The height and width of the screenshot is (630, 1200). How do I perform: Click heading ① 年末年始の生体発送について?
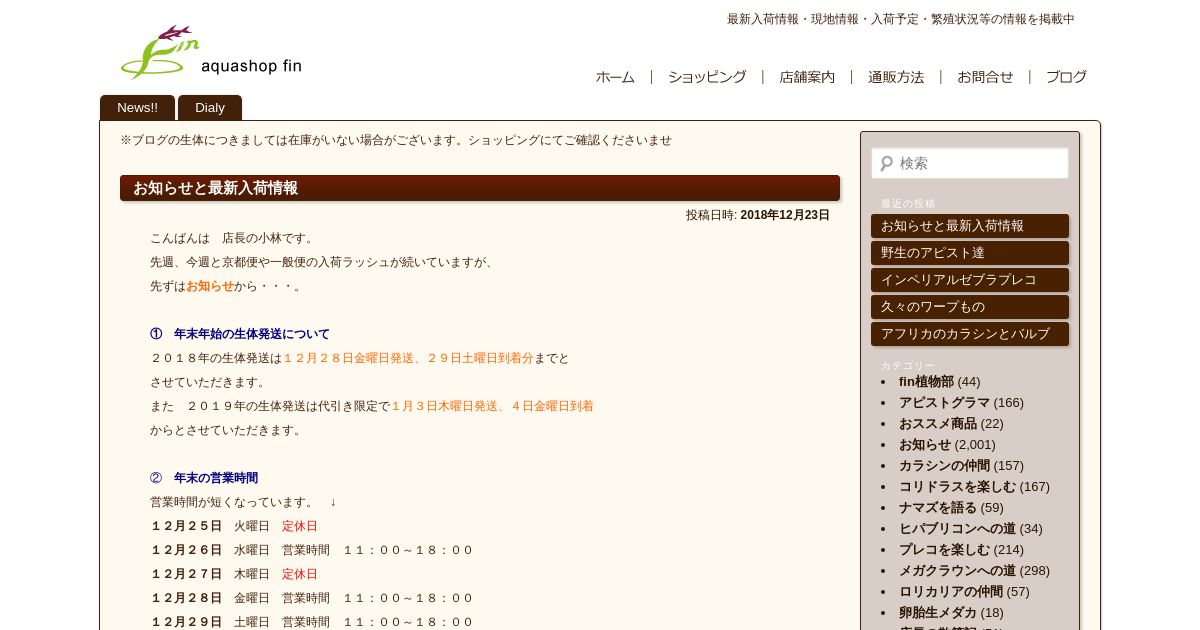(x=240, y=334)
